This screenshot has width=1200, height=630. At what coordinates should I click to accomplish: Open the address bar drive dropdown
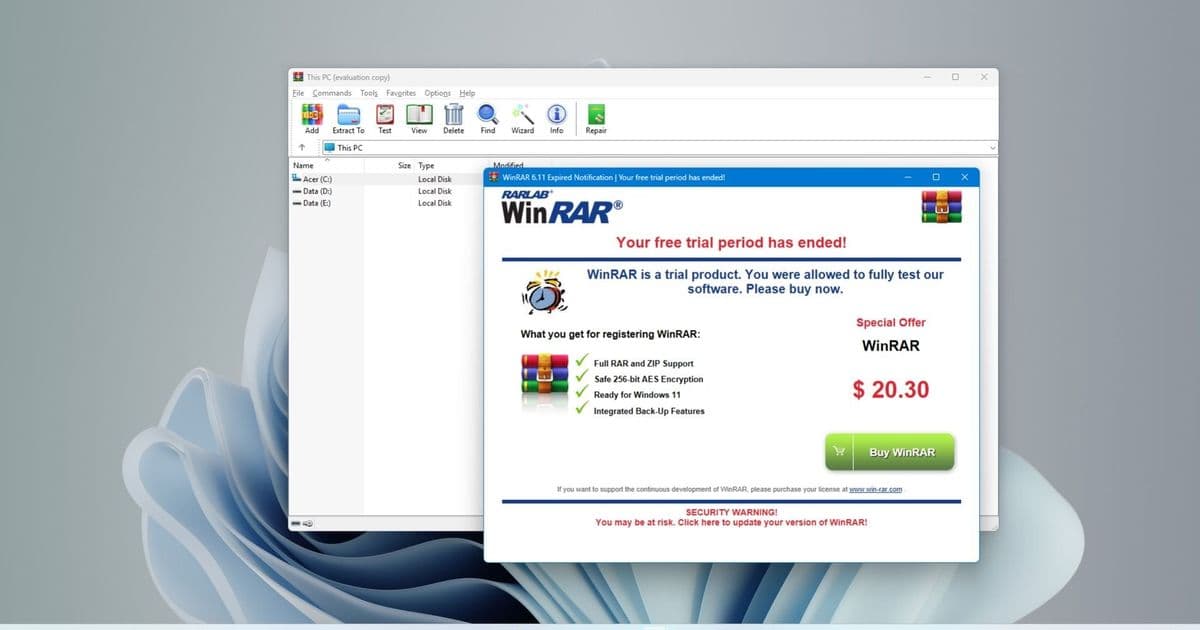pyautogui.click(x=993, y=147)
